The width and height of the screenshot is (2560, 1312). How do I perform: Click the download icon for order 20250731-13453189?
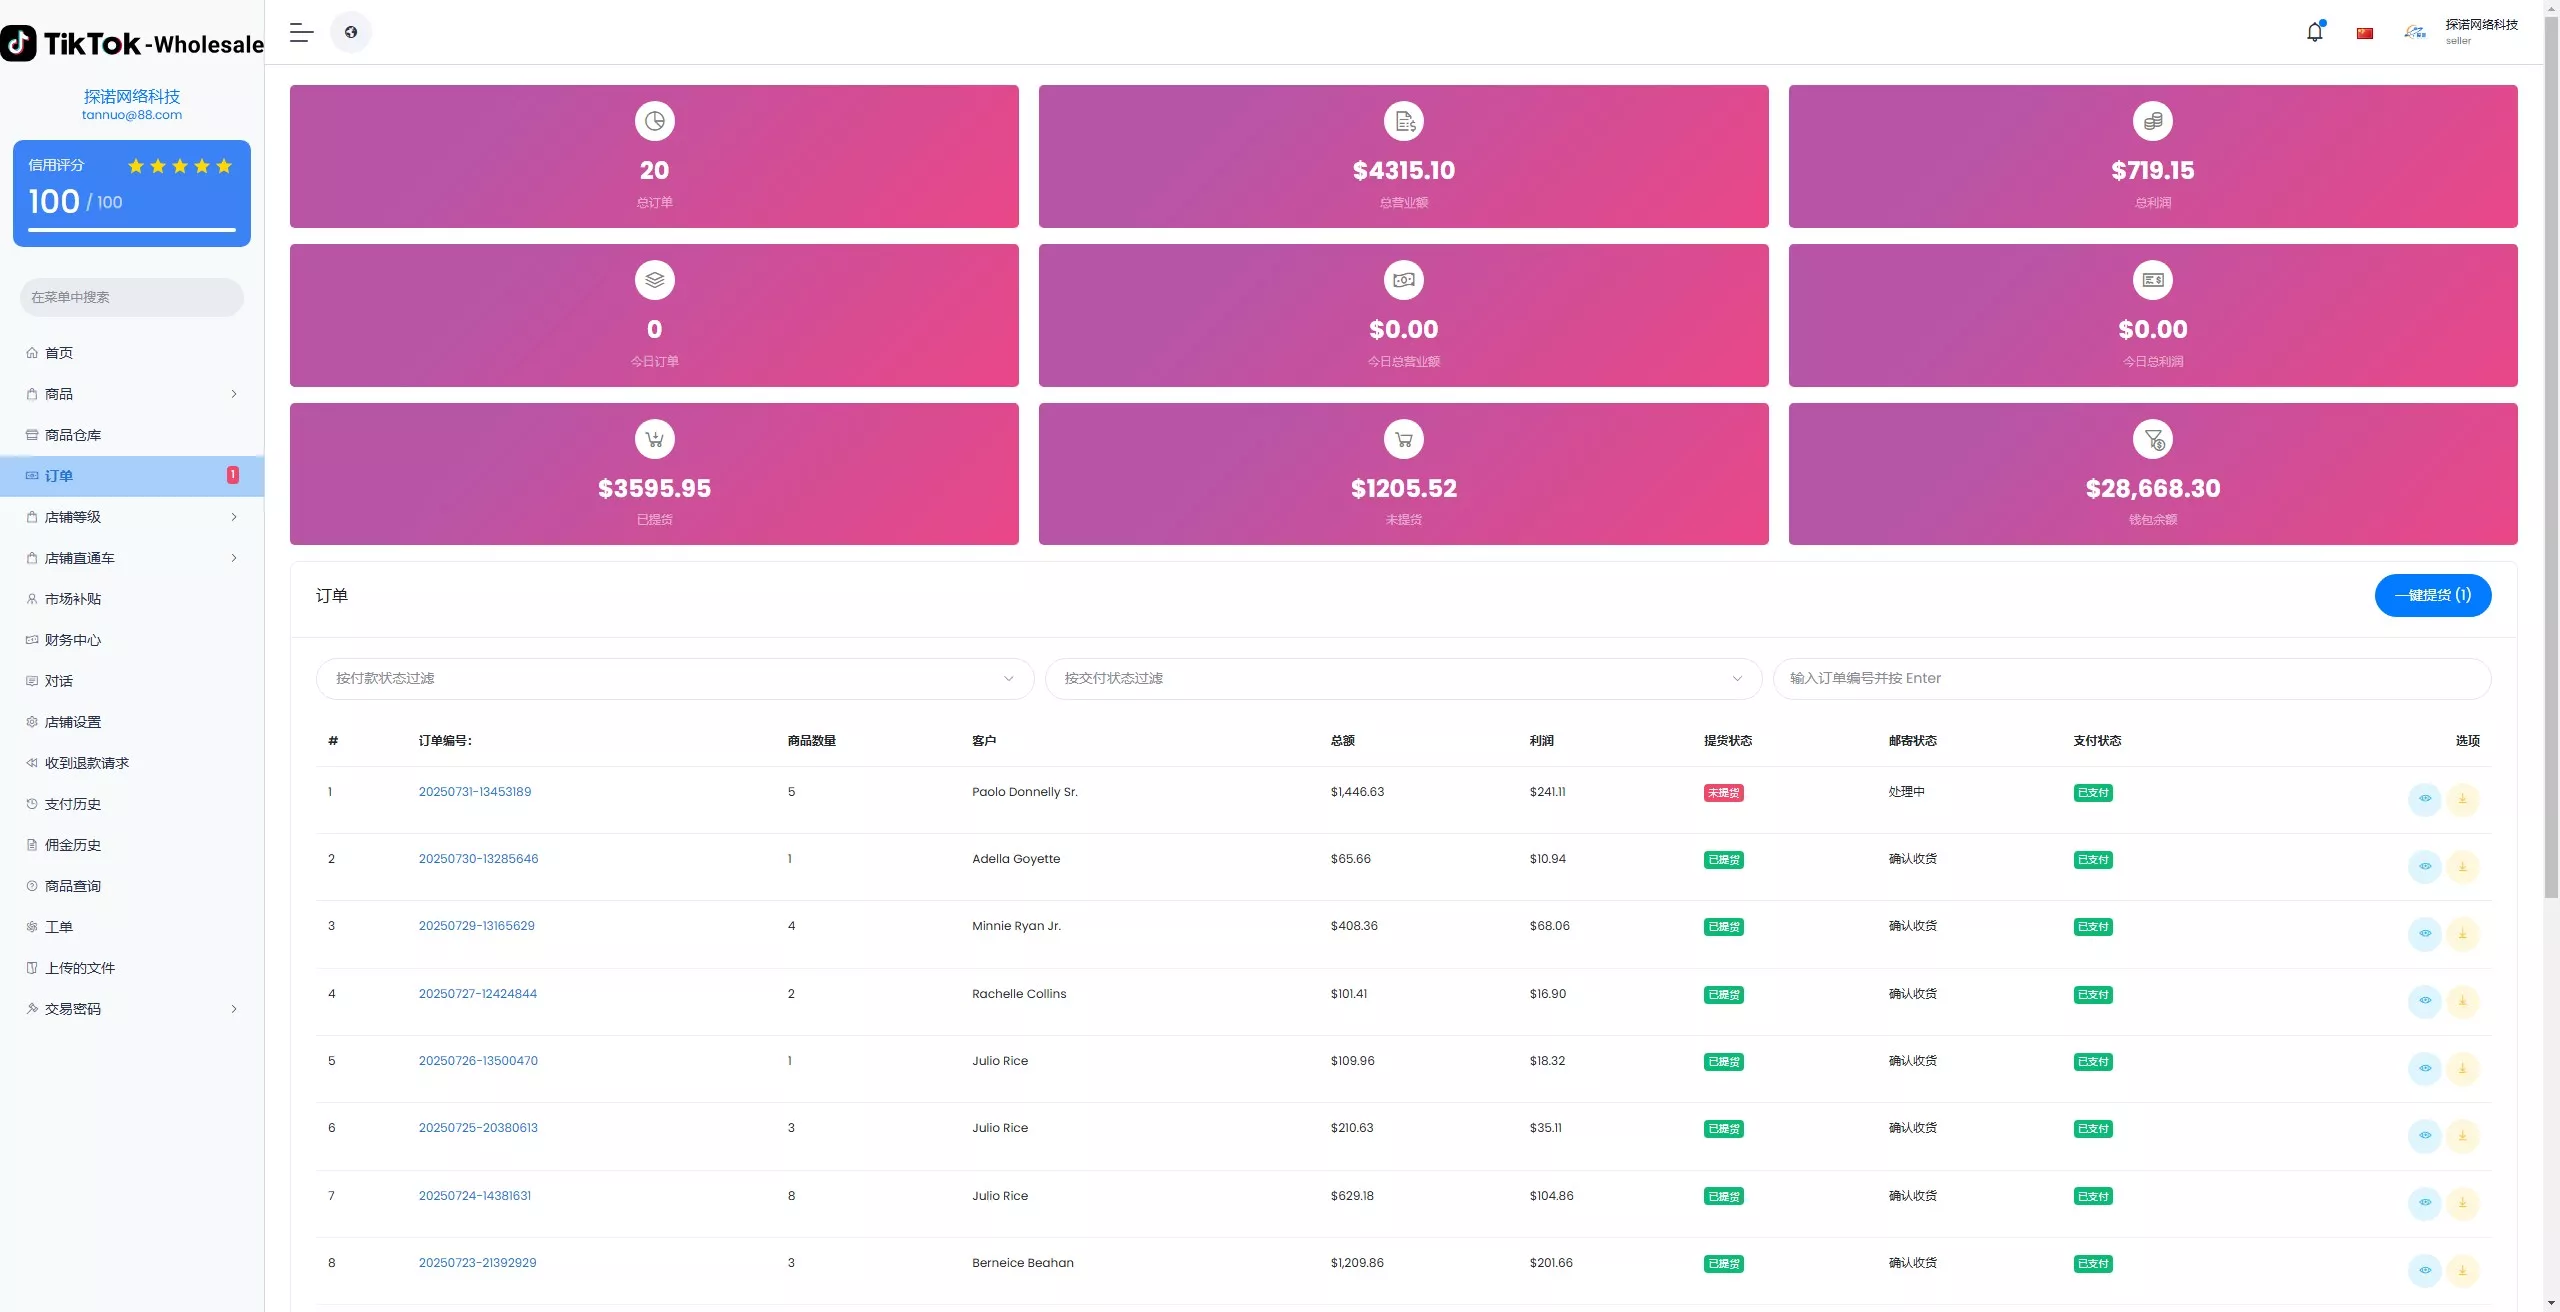click(x=2462, y=799)
